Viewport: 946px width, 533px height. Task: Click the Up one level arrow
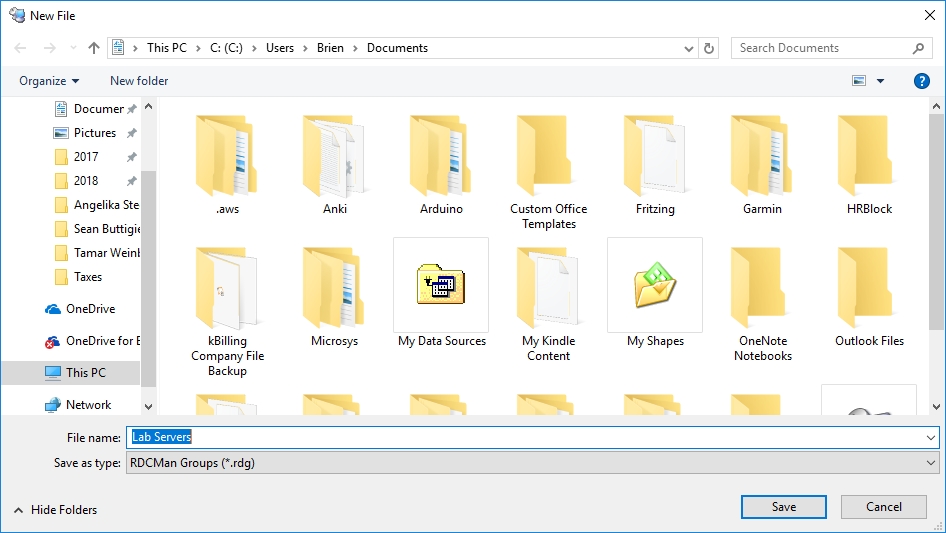[x=94, y=48]
